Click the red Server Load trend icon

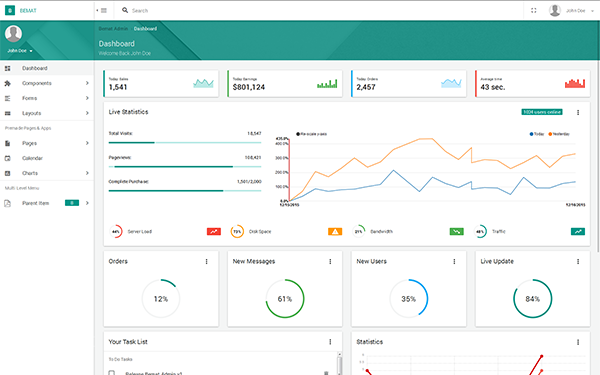(214, 232)
